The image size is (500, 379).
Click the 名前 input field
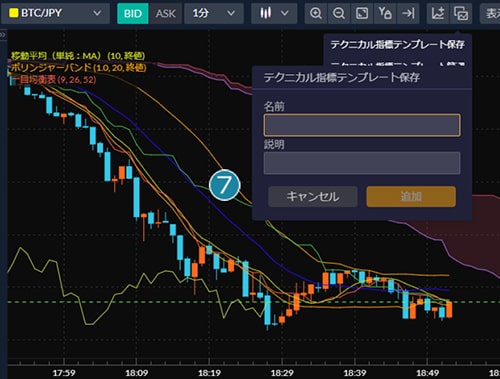tap(362, 125)
